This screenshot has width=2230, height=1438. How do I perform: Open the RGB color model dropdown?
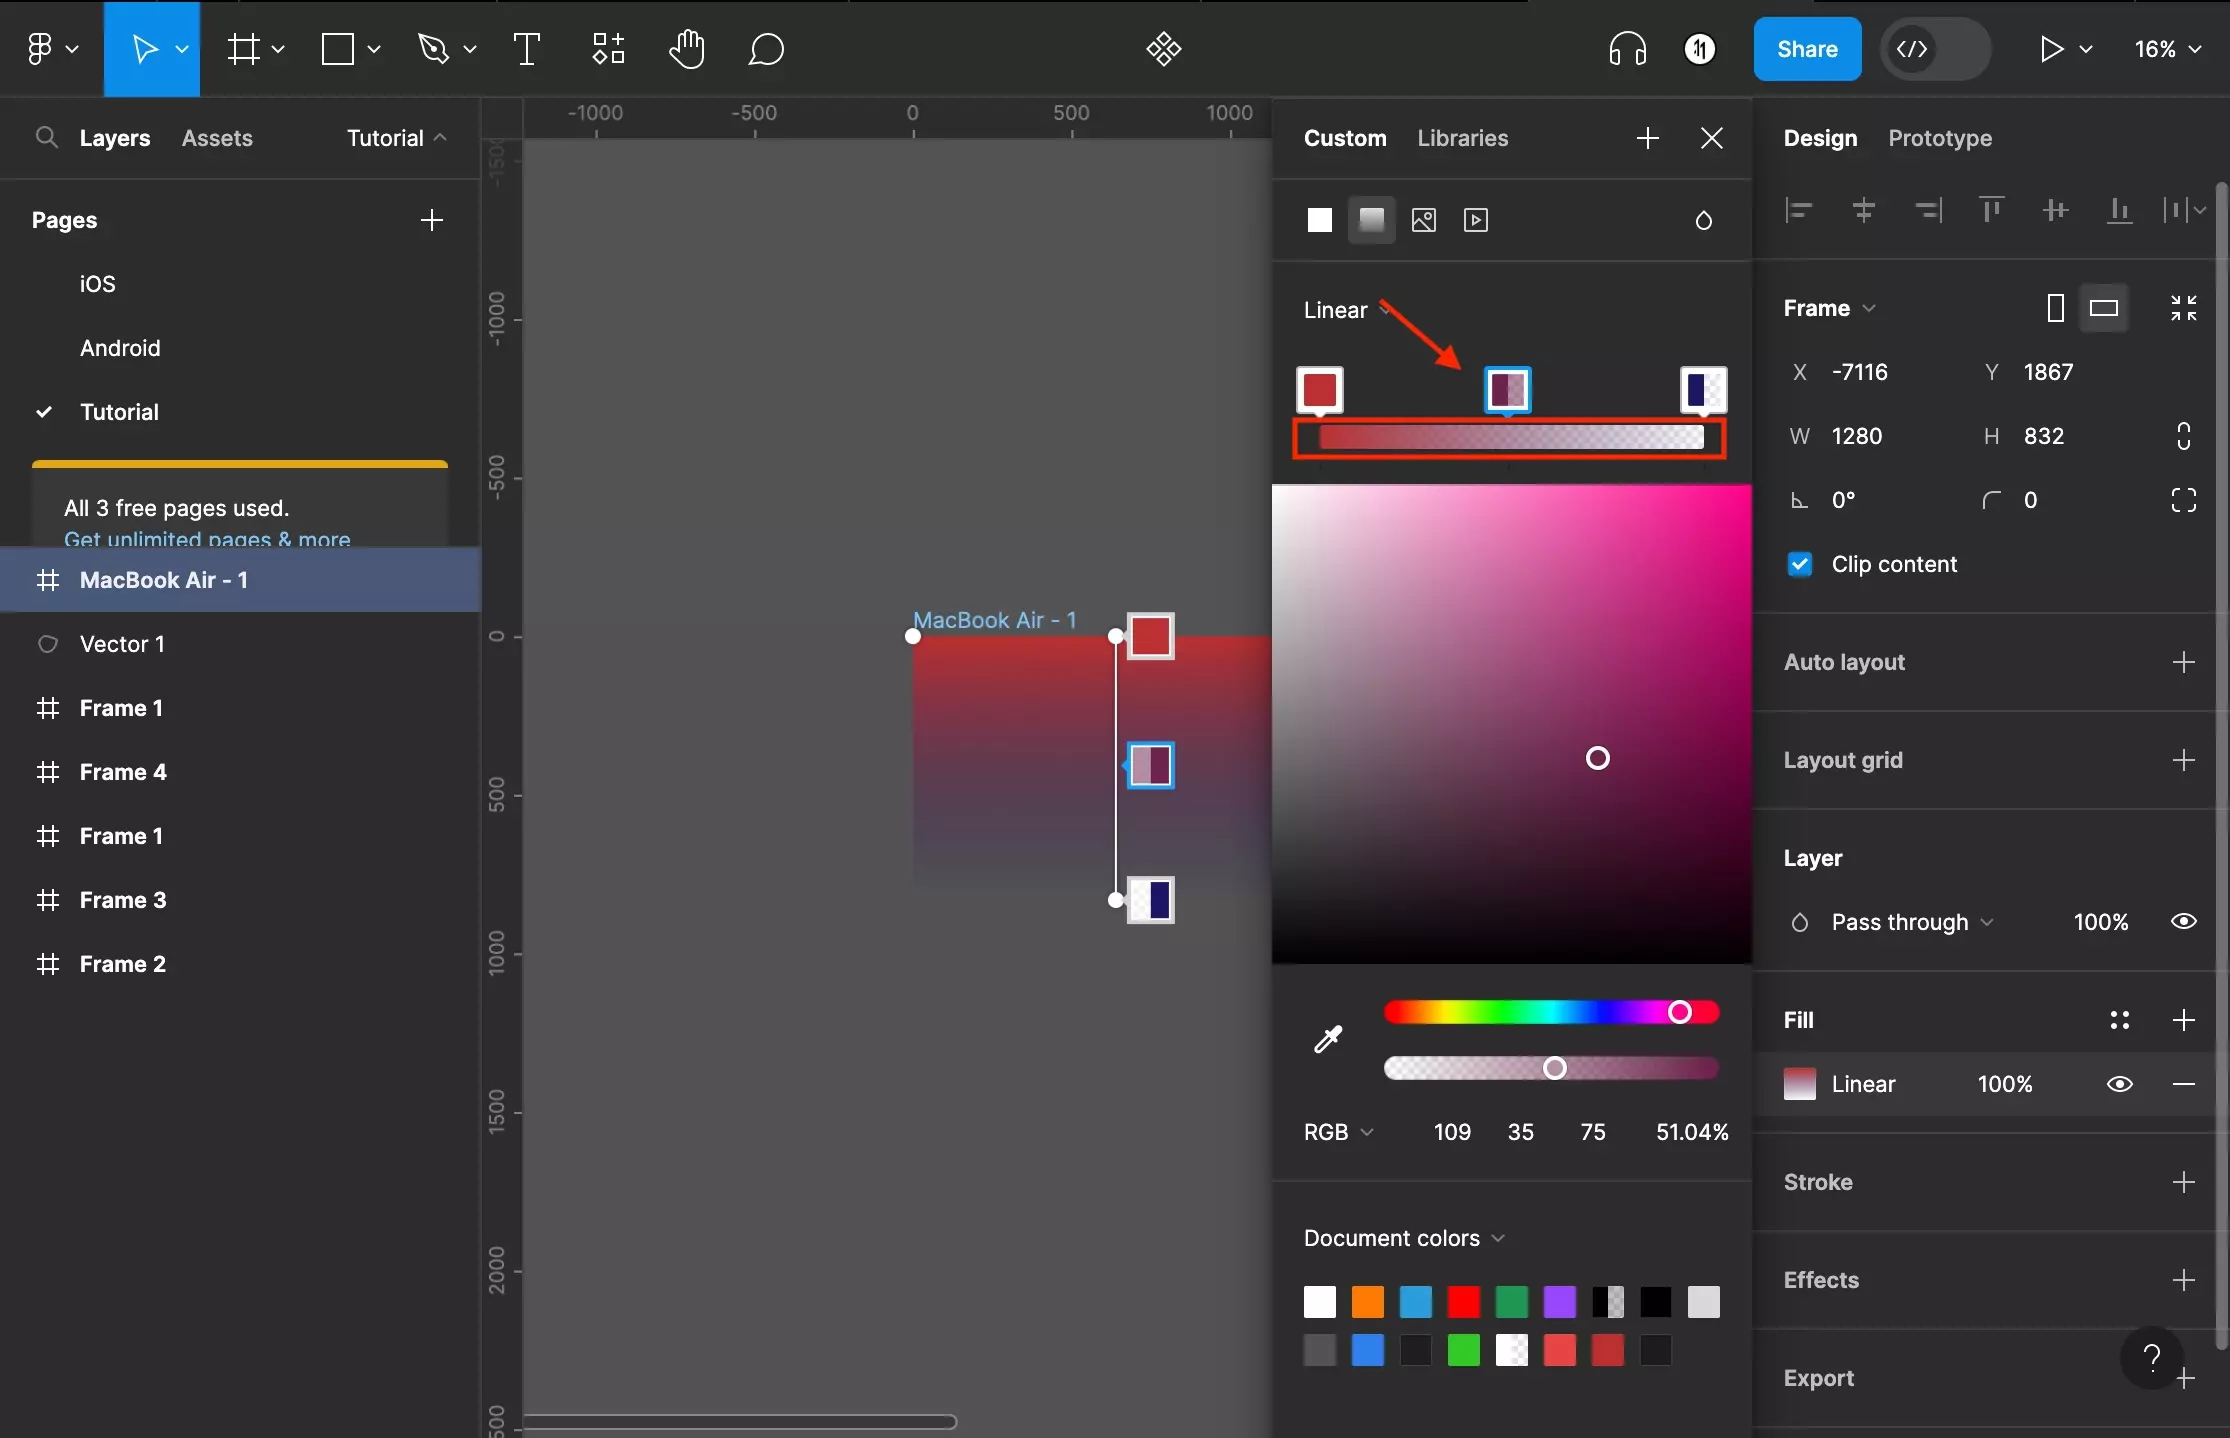click(1339, 1132)
